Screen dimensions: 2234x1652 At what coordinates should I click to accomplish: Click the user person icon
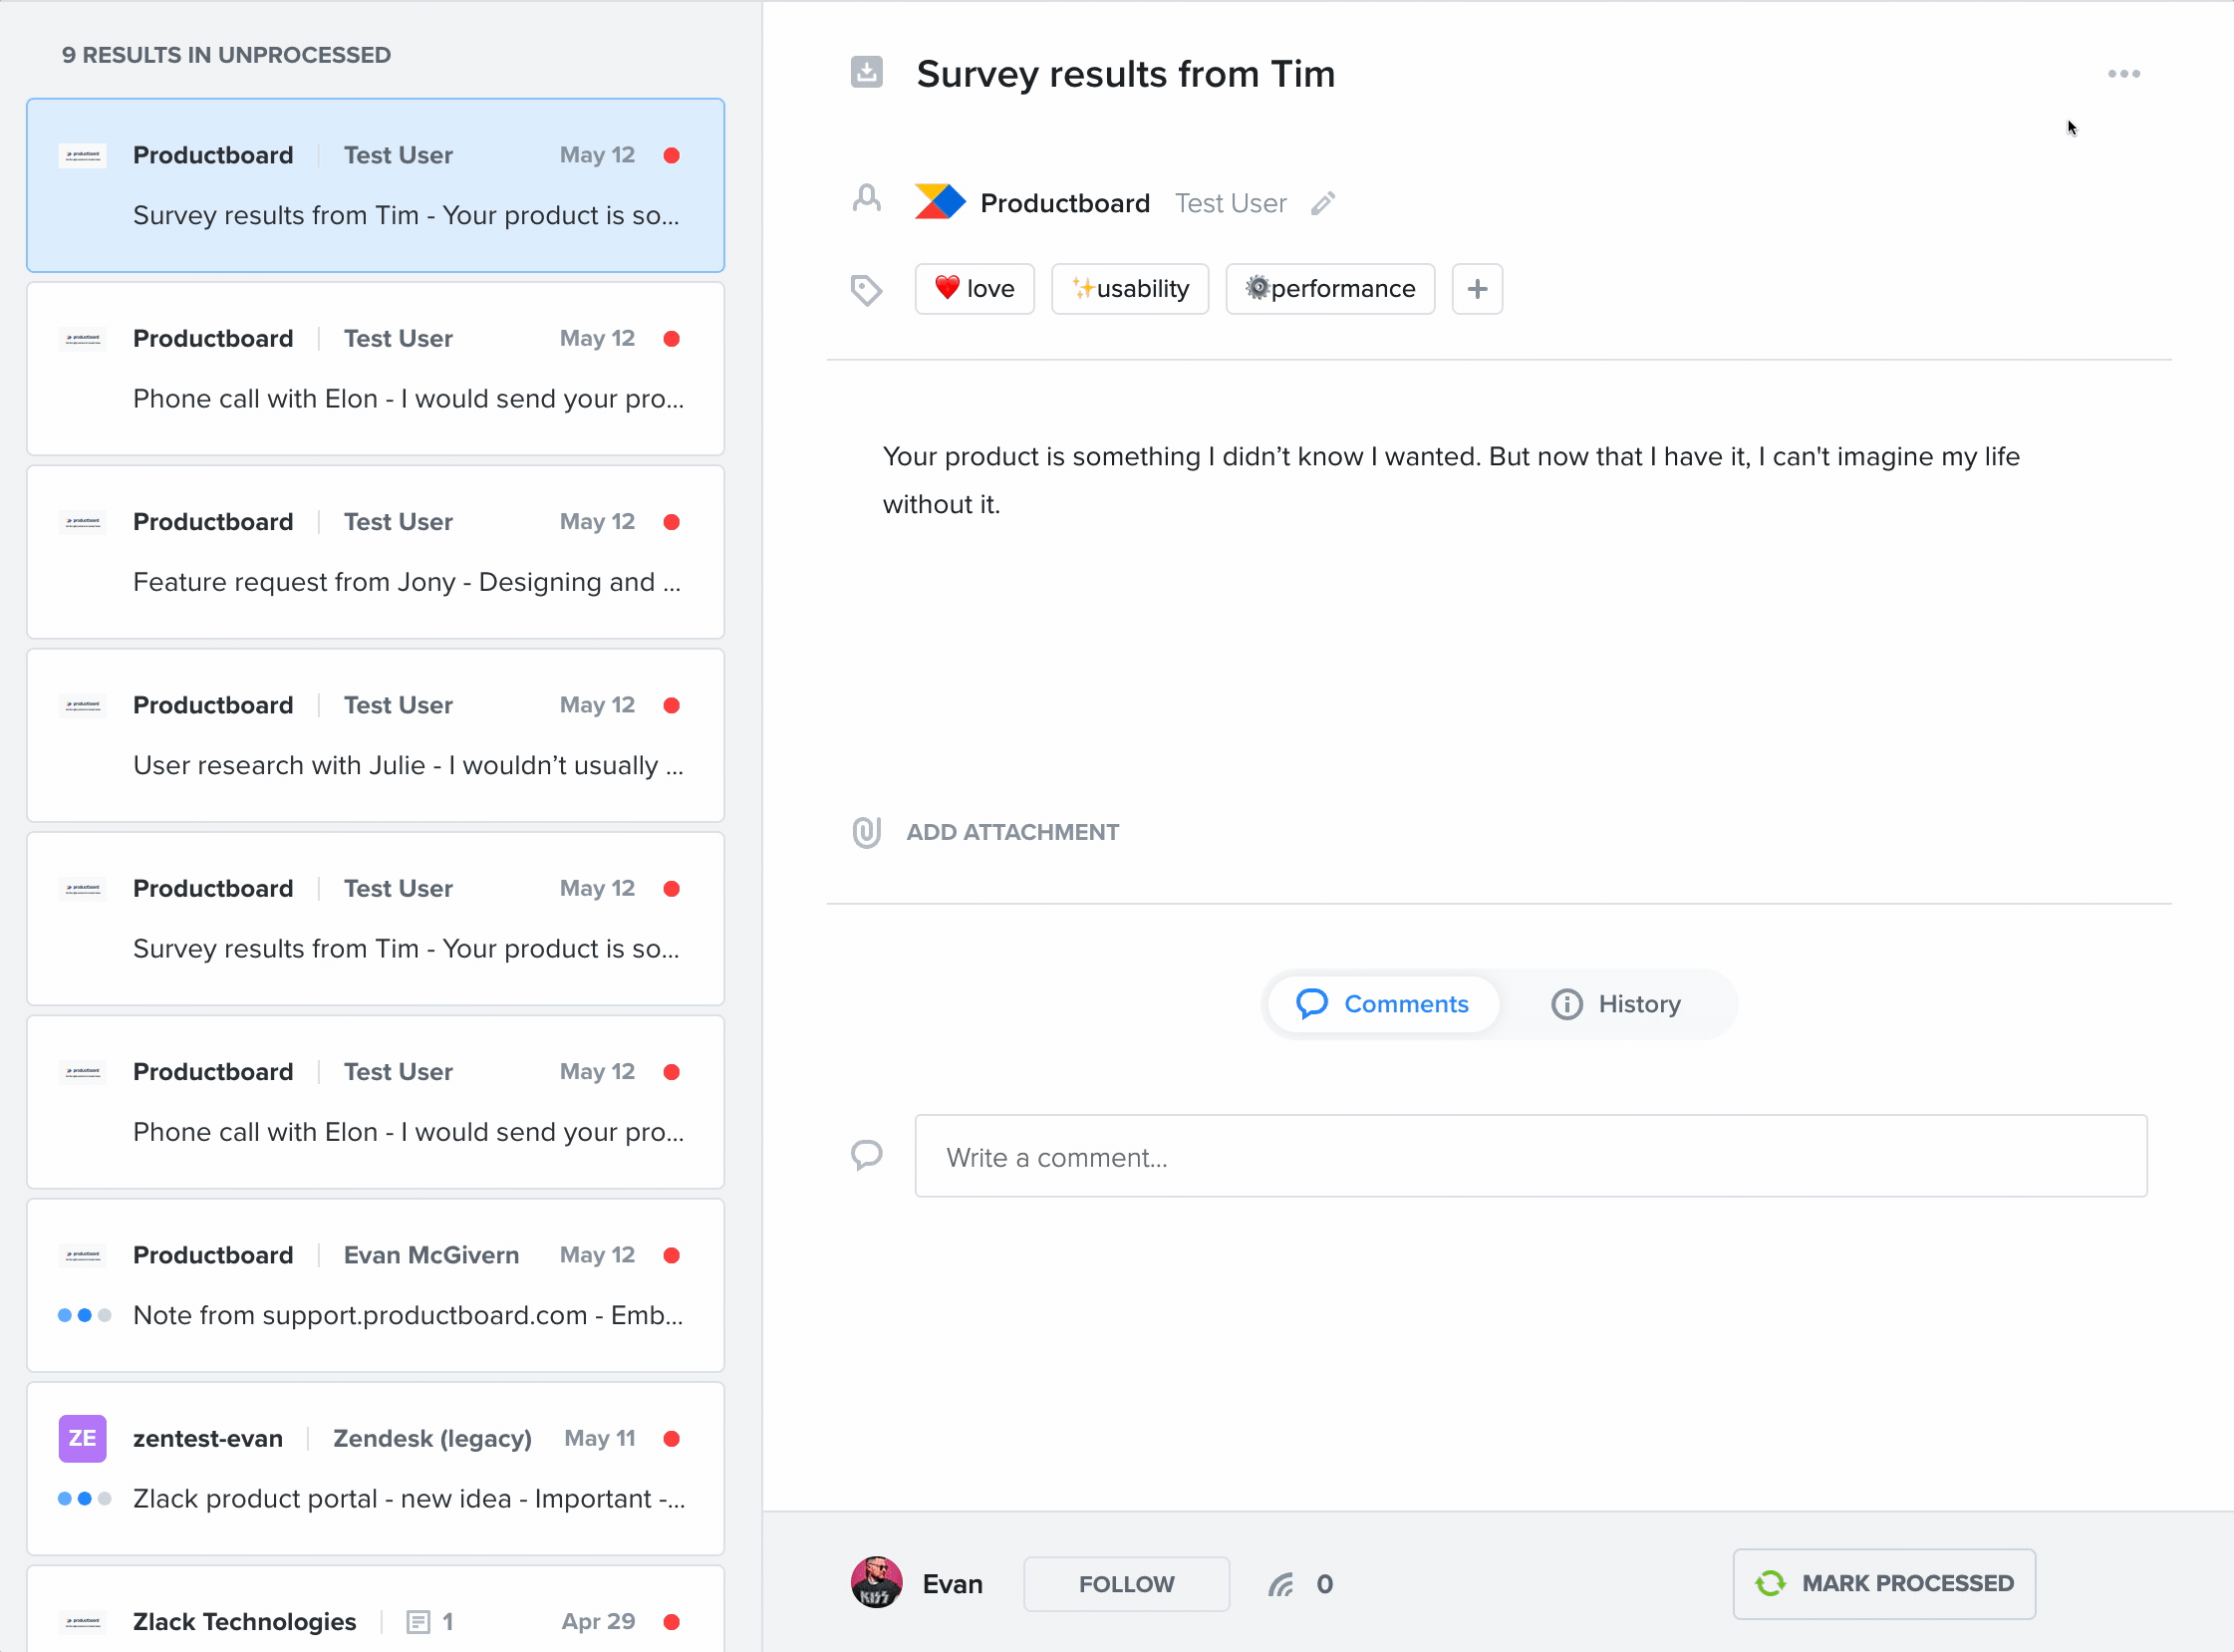(x=866, y=199)
